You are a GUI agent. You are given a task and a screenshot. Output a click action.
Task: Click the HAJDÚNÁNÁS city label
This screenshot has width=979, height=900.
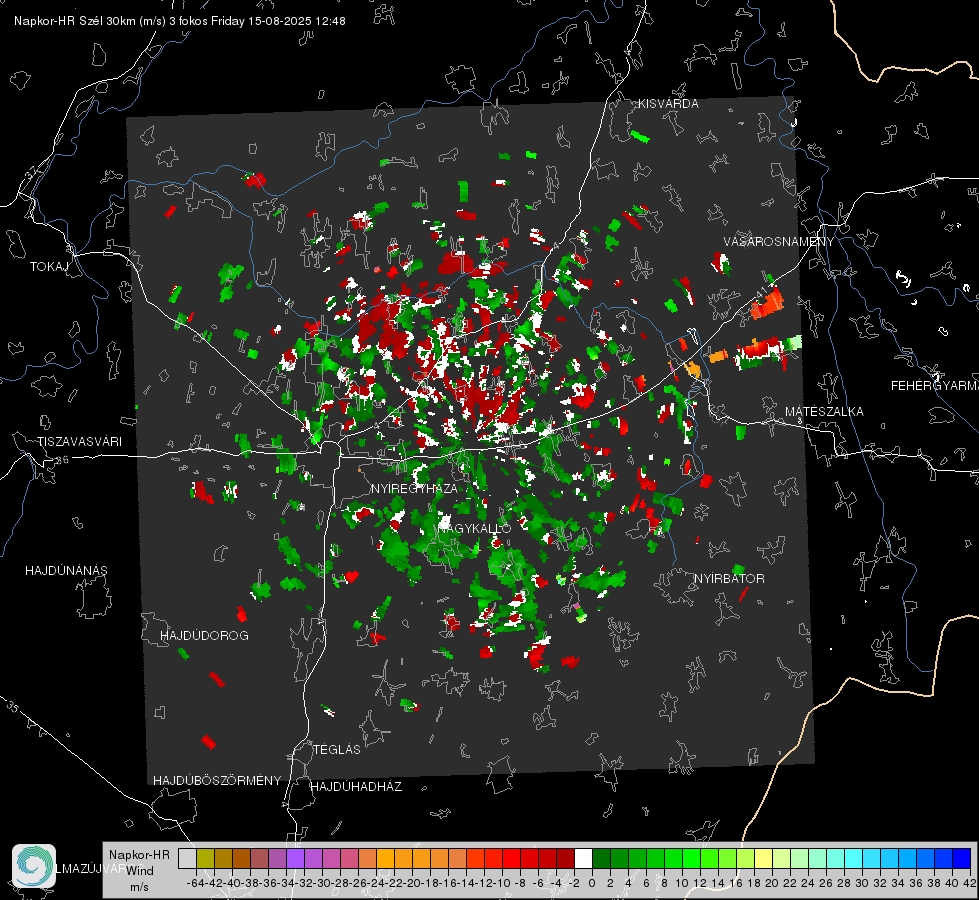click(x=66, y=571)
